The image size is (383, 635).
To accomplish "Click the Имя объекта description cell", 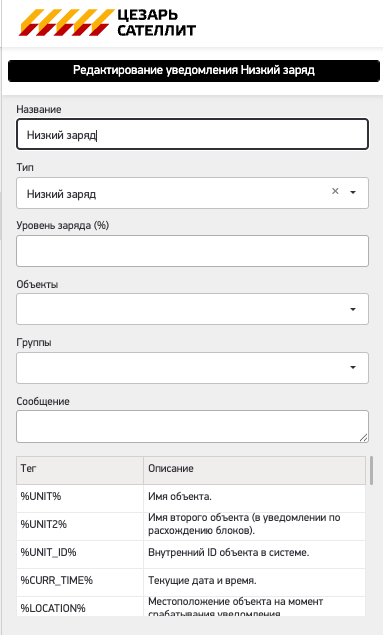I will click(254, 498).
